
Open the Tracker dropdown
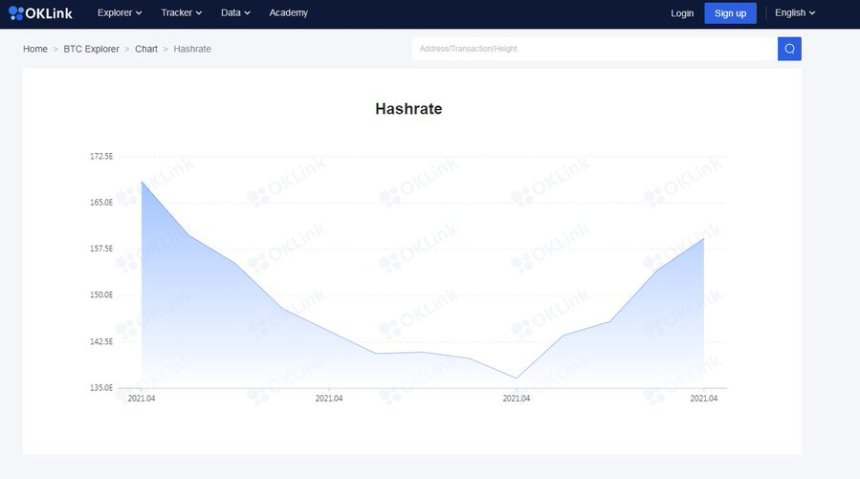tap(181, 13)
